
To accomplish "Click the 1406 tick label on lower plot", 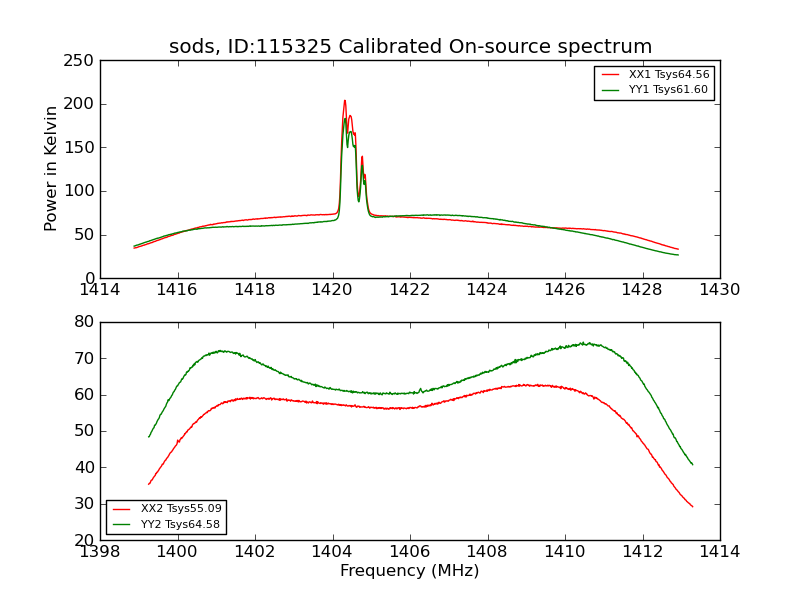I will tap(410, 552).
